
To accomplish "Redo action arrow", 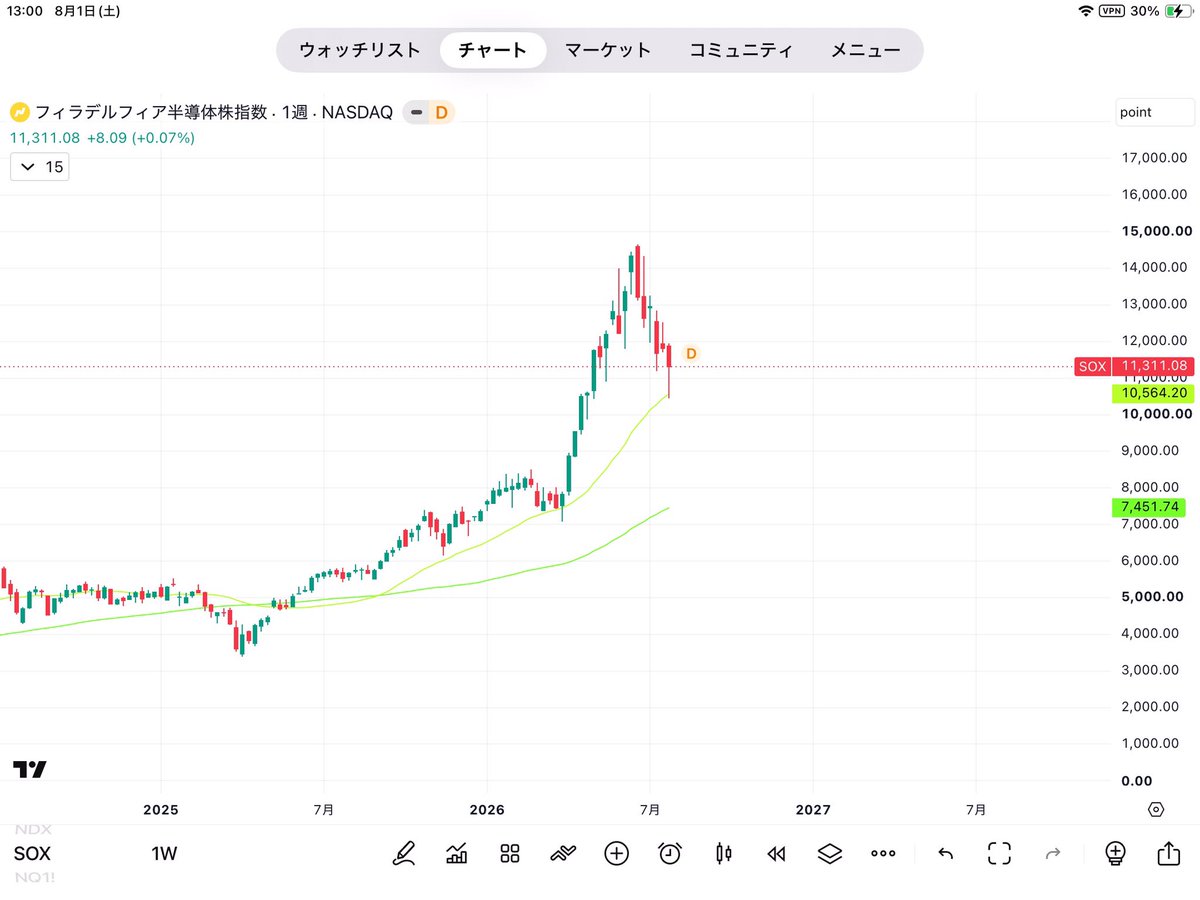I will [x=1052, y=853].
